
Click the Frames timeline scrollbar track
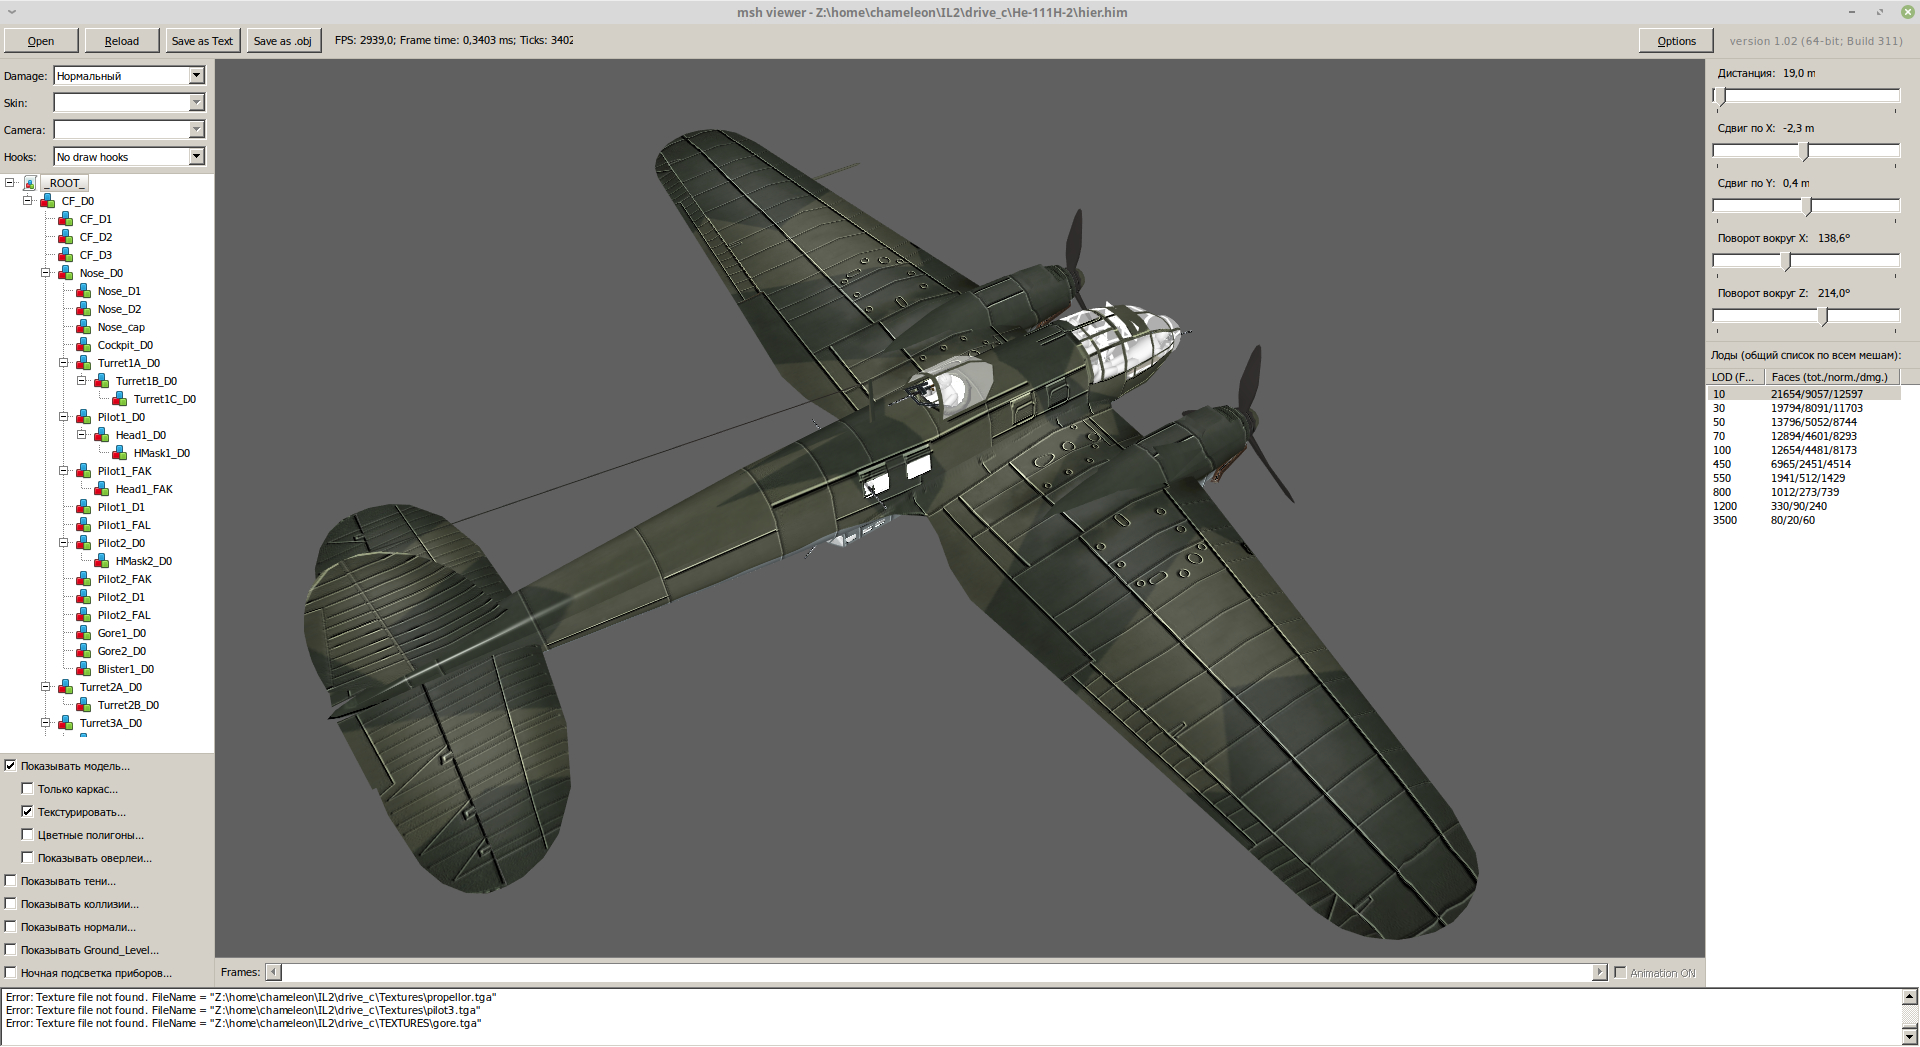point(936,972)
